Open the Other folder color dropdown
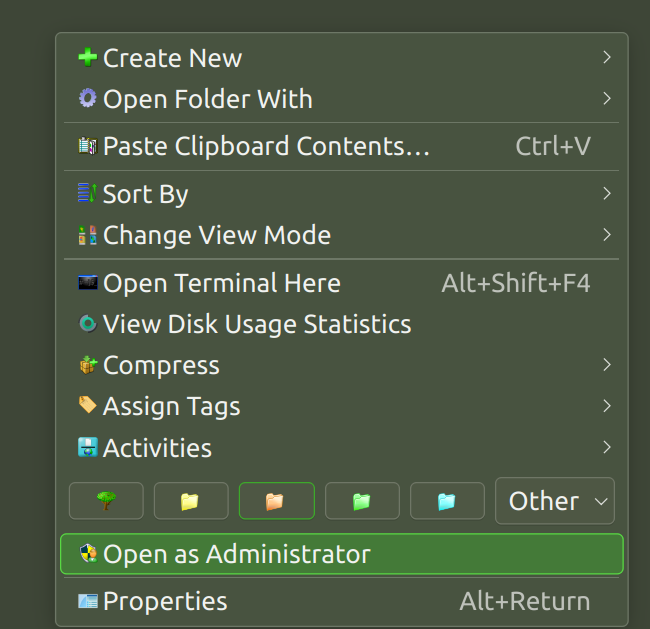This screenshot has height=629, width=650. [555, 500]
